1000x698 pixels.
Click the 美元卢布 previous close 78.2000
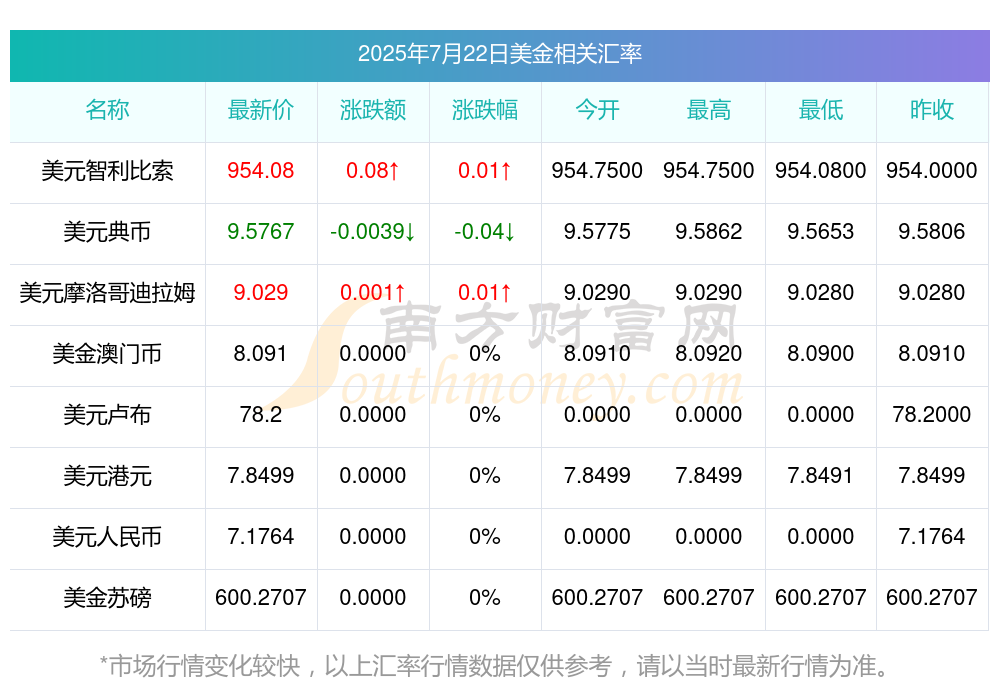(932, 415)
